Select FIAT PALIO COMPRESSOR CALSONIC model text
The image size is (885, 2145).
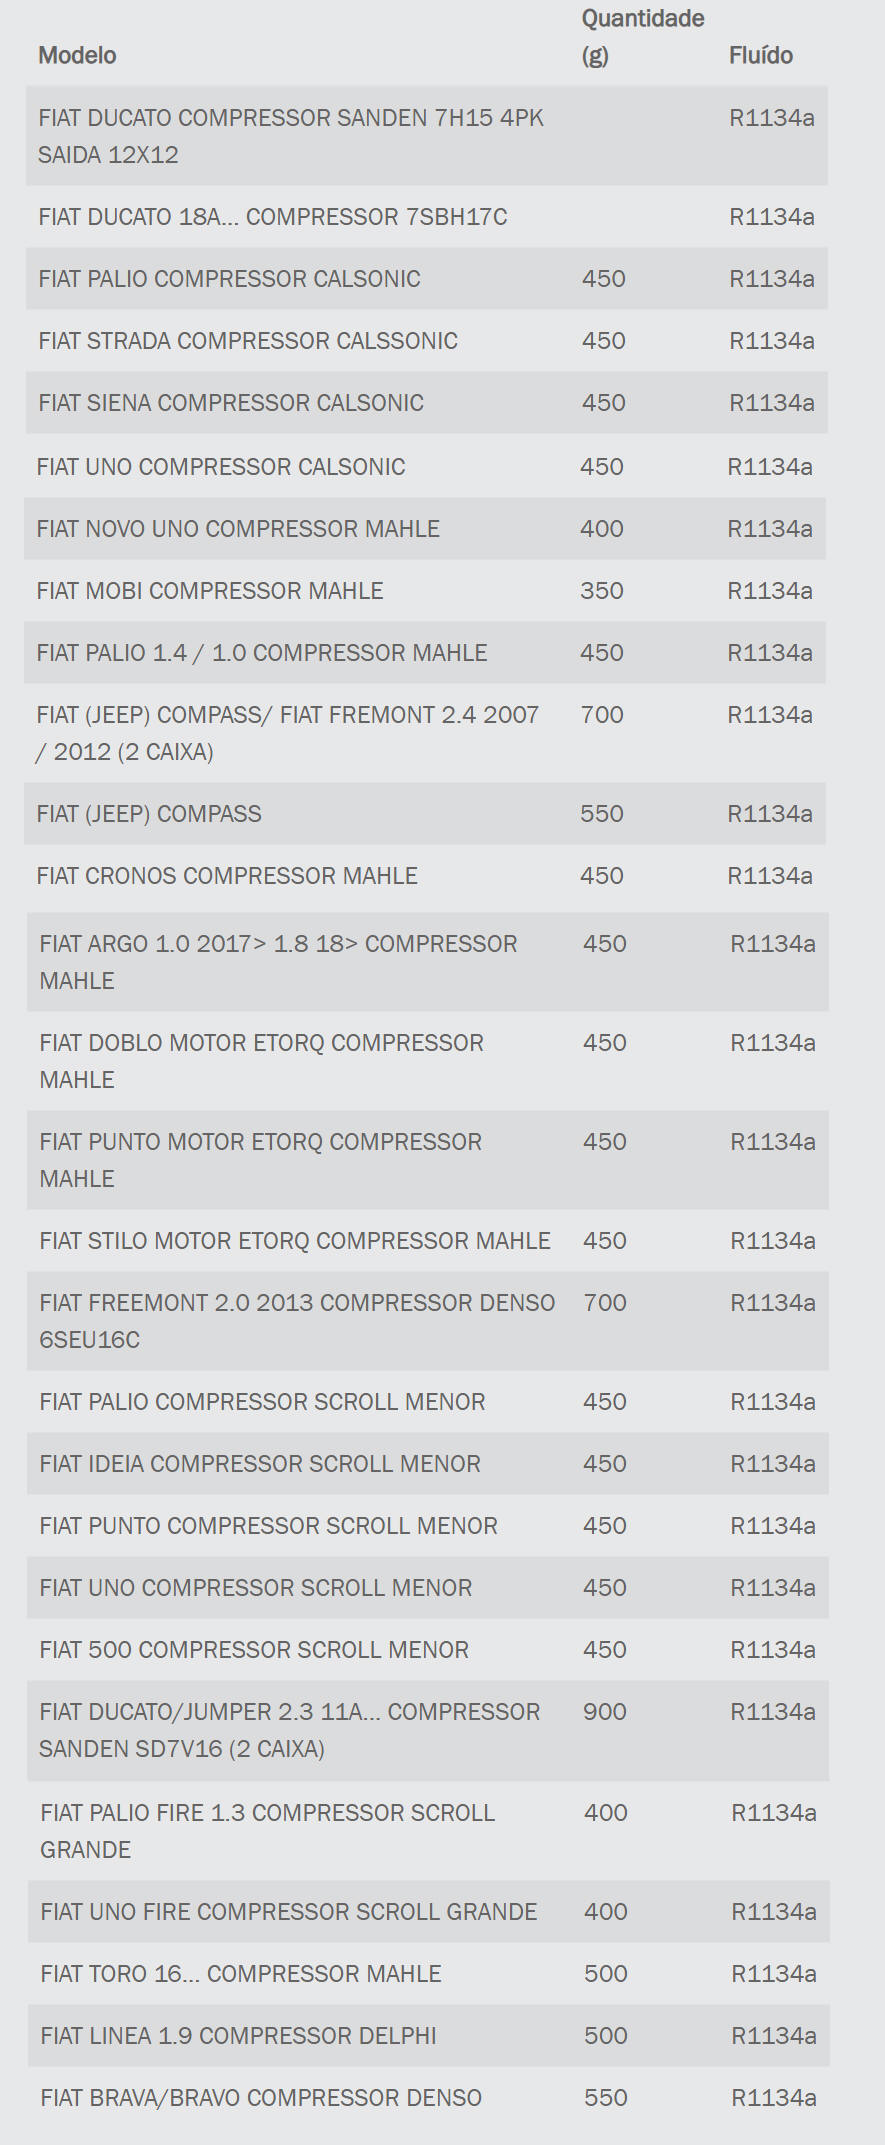229,279
